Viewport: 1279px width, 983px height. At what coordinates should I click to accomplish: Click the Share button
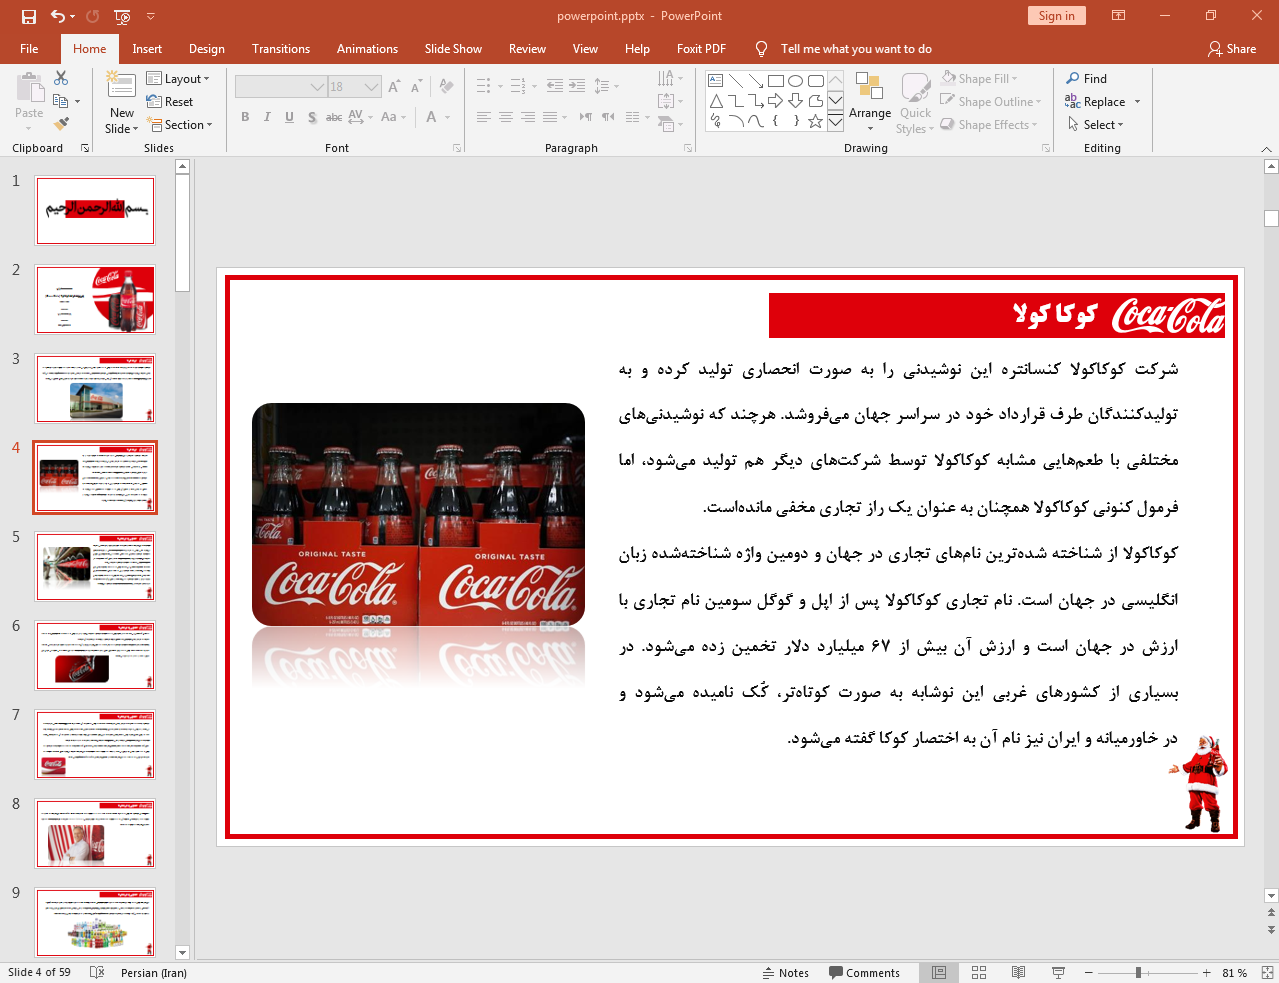click(x=1232, y=49)
